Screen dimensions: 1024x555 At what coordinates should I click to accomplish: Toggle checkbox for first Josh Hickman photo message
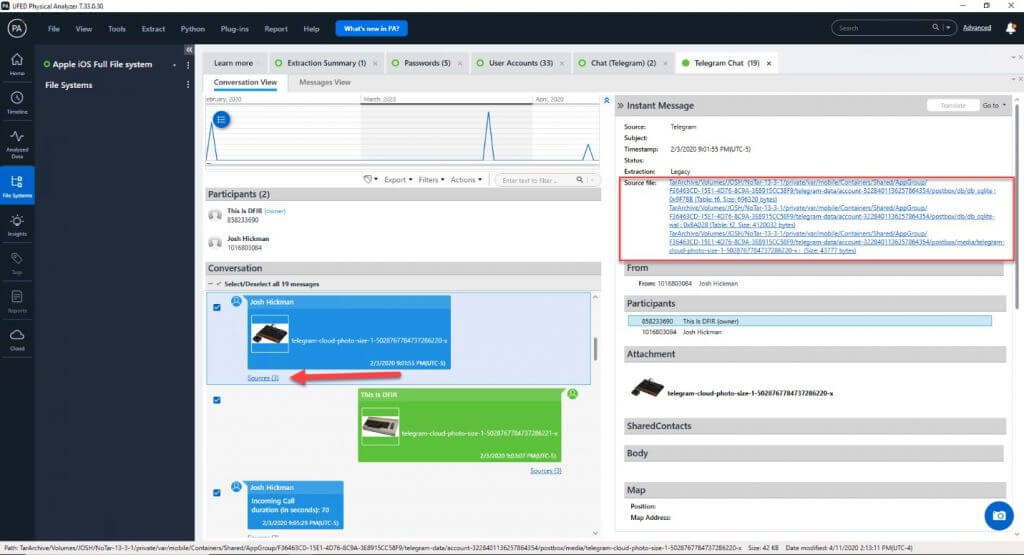(217, 307)
